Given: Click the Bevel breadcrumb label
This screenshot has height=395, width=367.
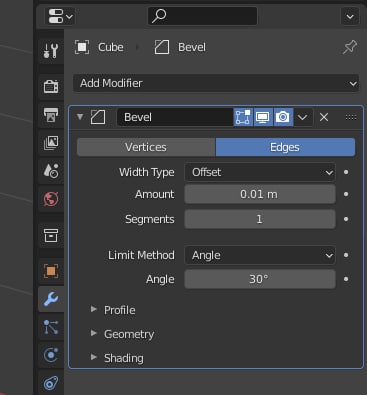Looking at the screenshot, I should coord(192,47).
